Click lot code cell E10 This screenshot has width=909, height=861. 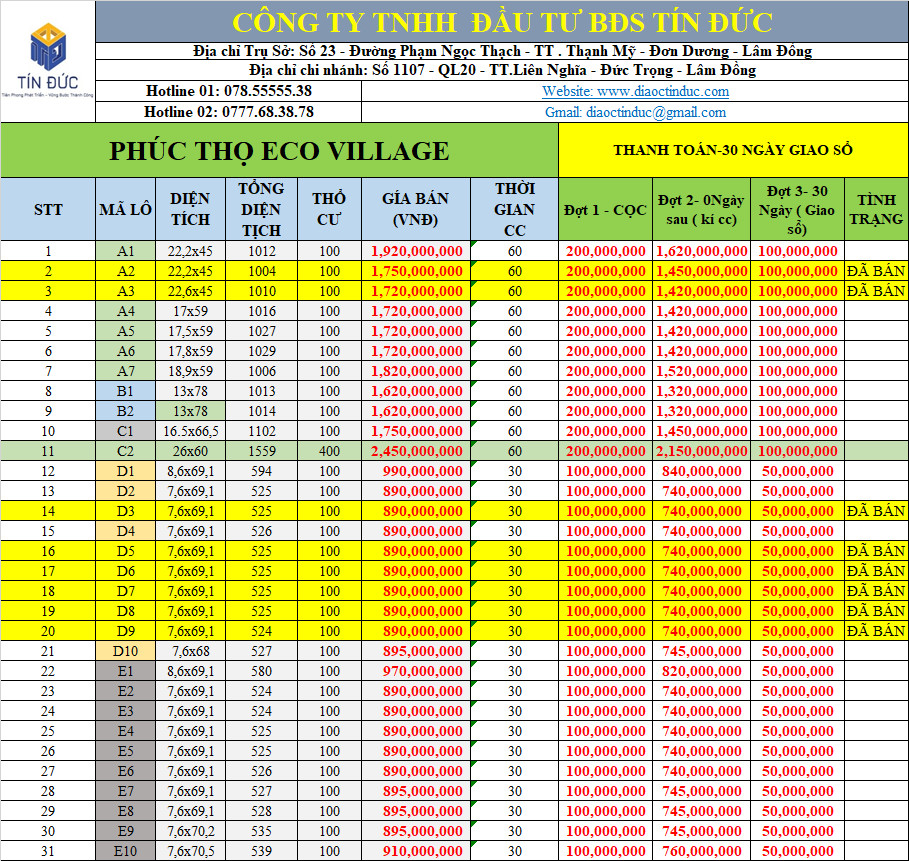click(x=125, y=851)
